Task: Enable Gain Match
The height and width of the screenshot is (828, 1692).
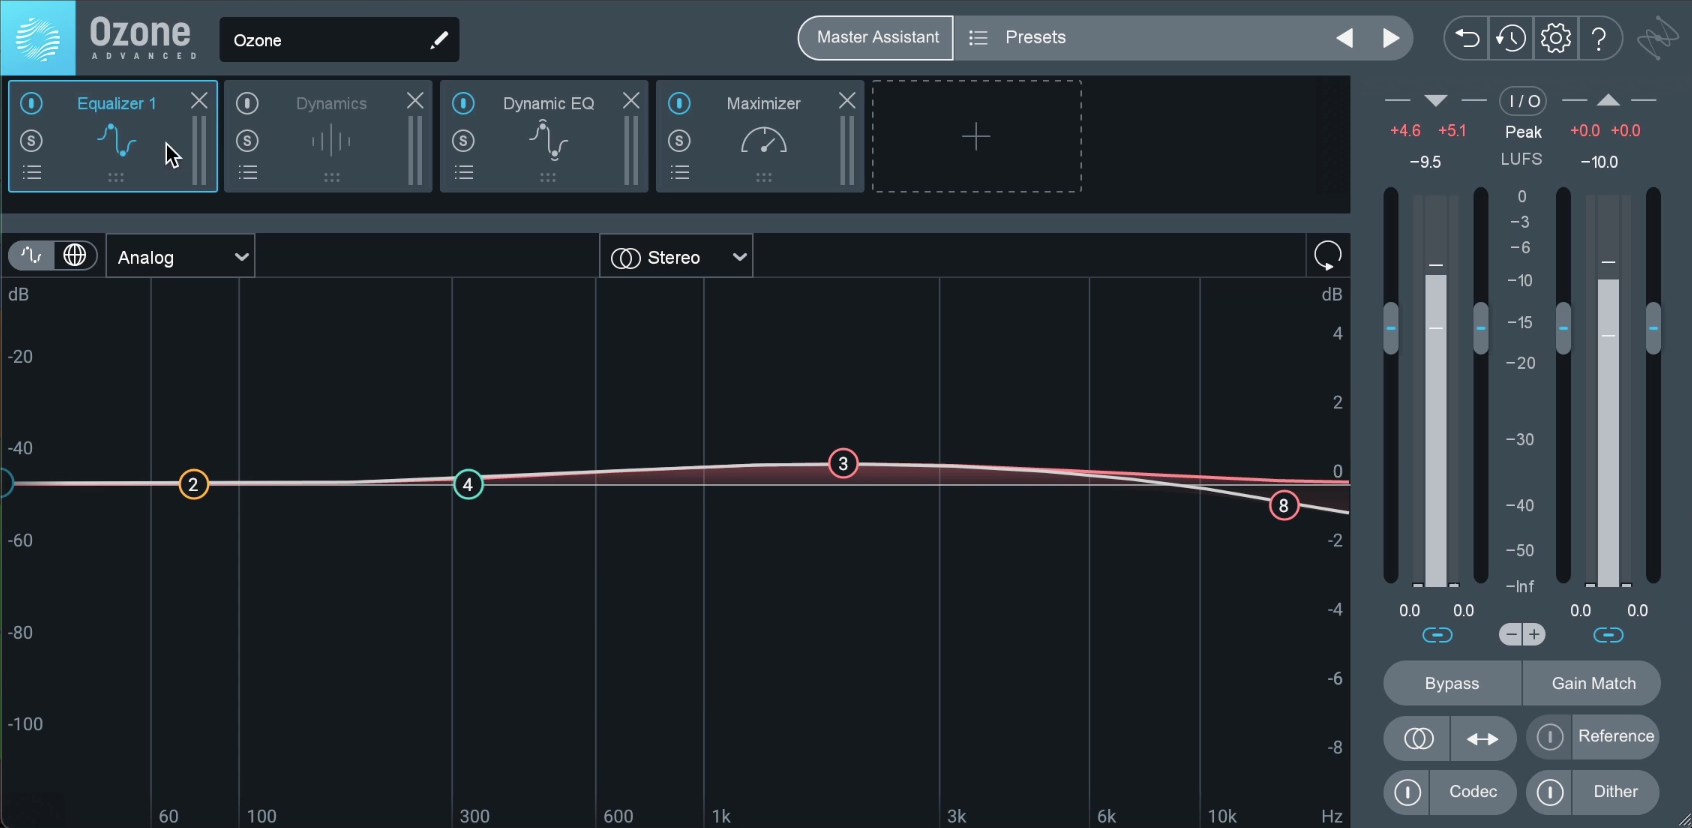Action: (1593, 683)
